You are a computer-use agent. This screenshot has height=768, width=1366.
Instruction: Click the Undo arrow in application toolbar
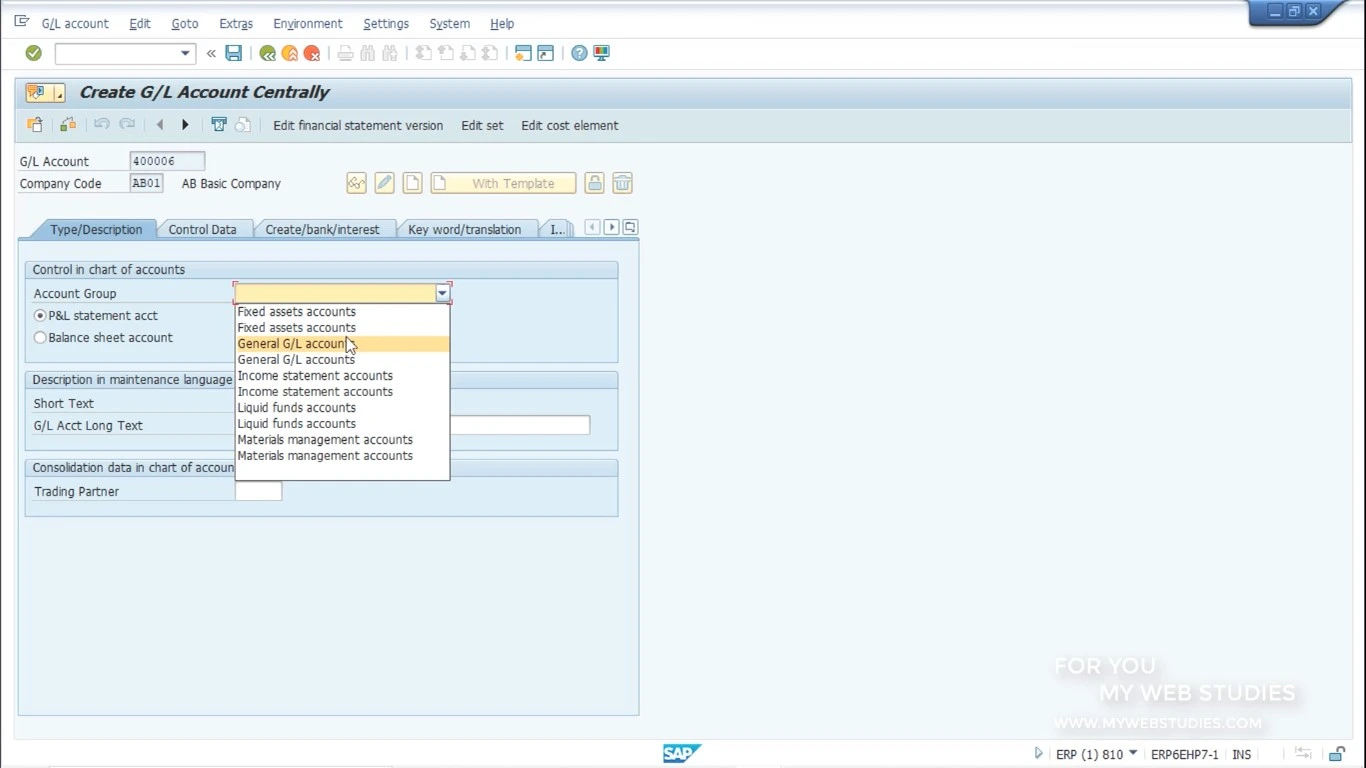coord(102,125)
